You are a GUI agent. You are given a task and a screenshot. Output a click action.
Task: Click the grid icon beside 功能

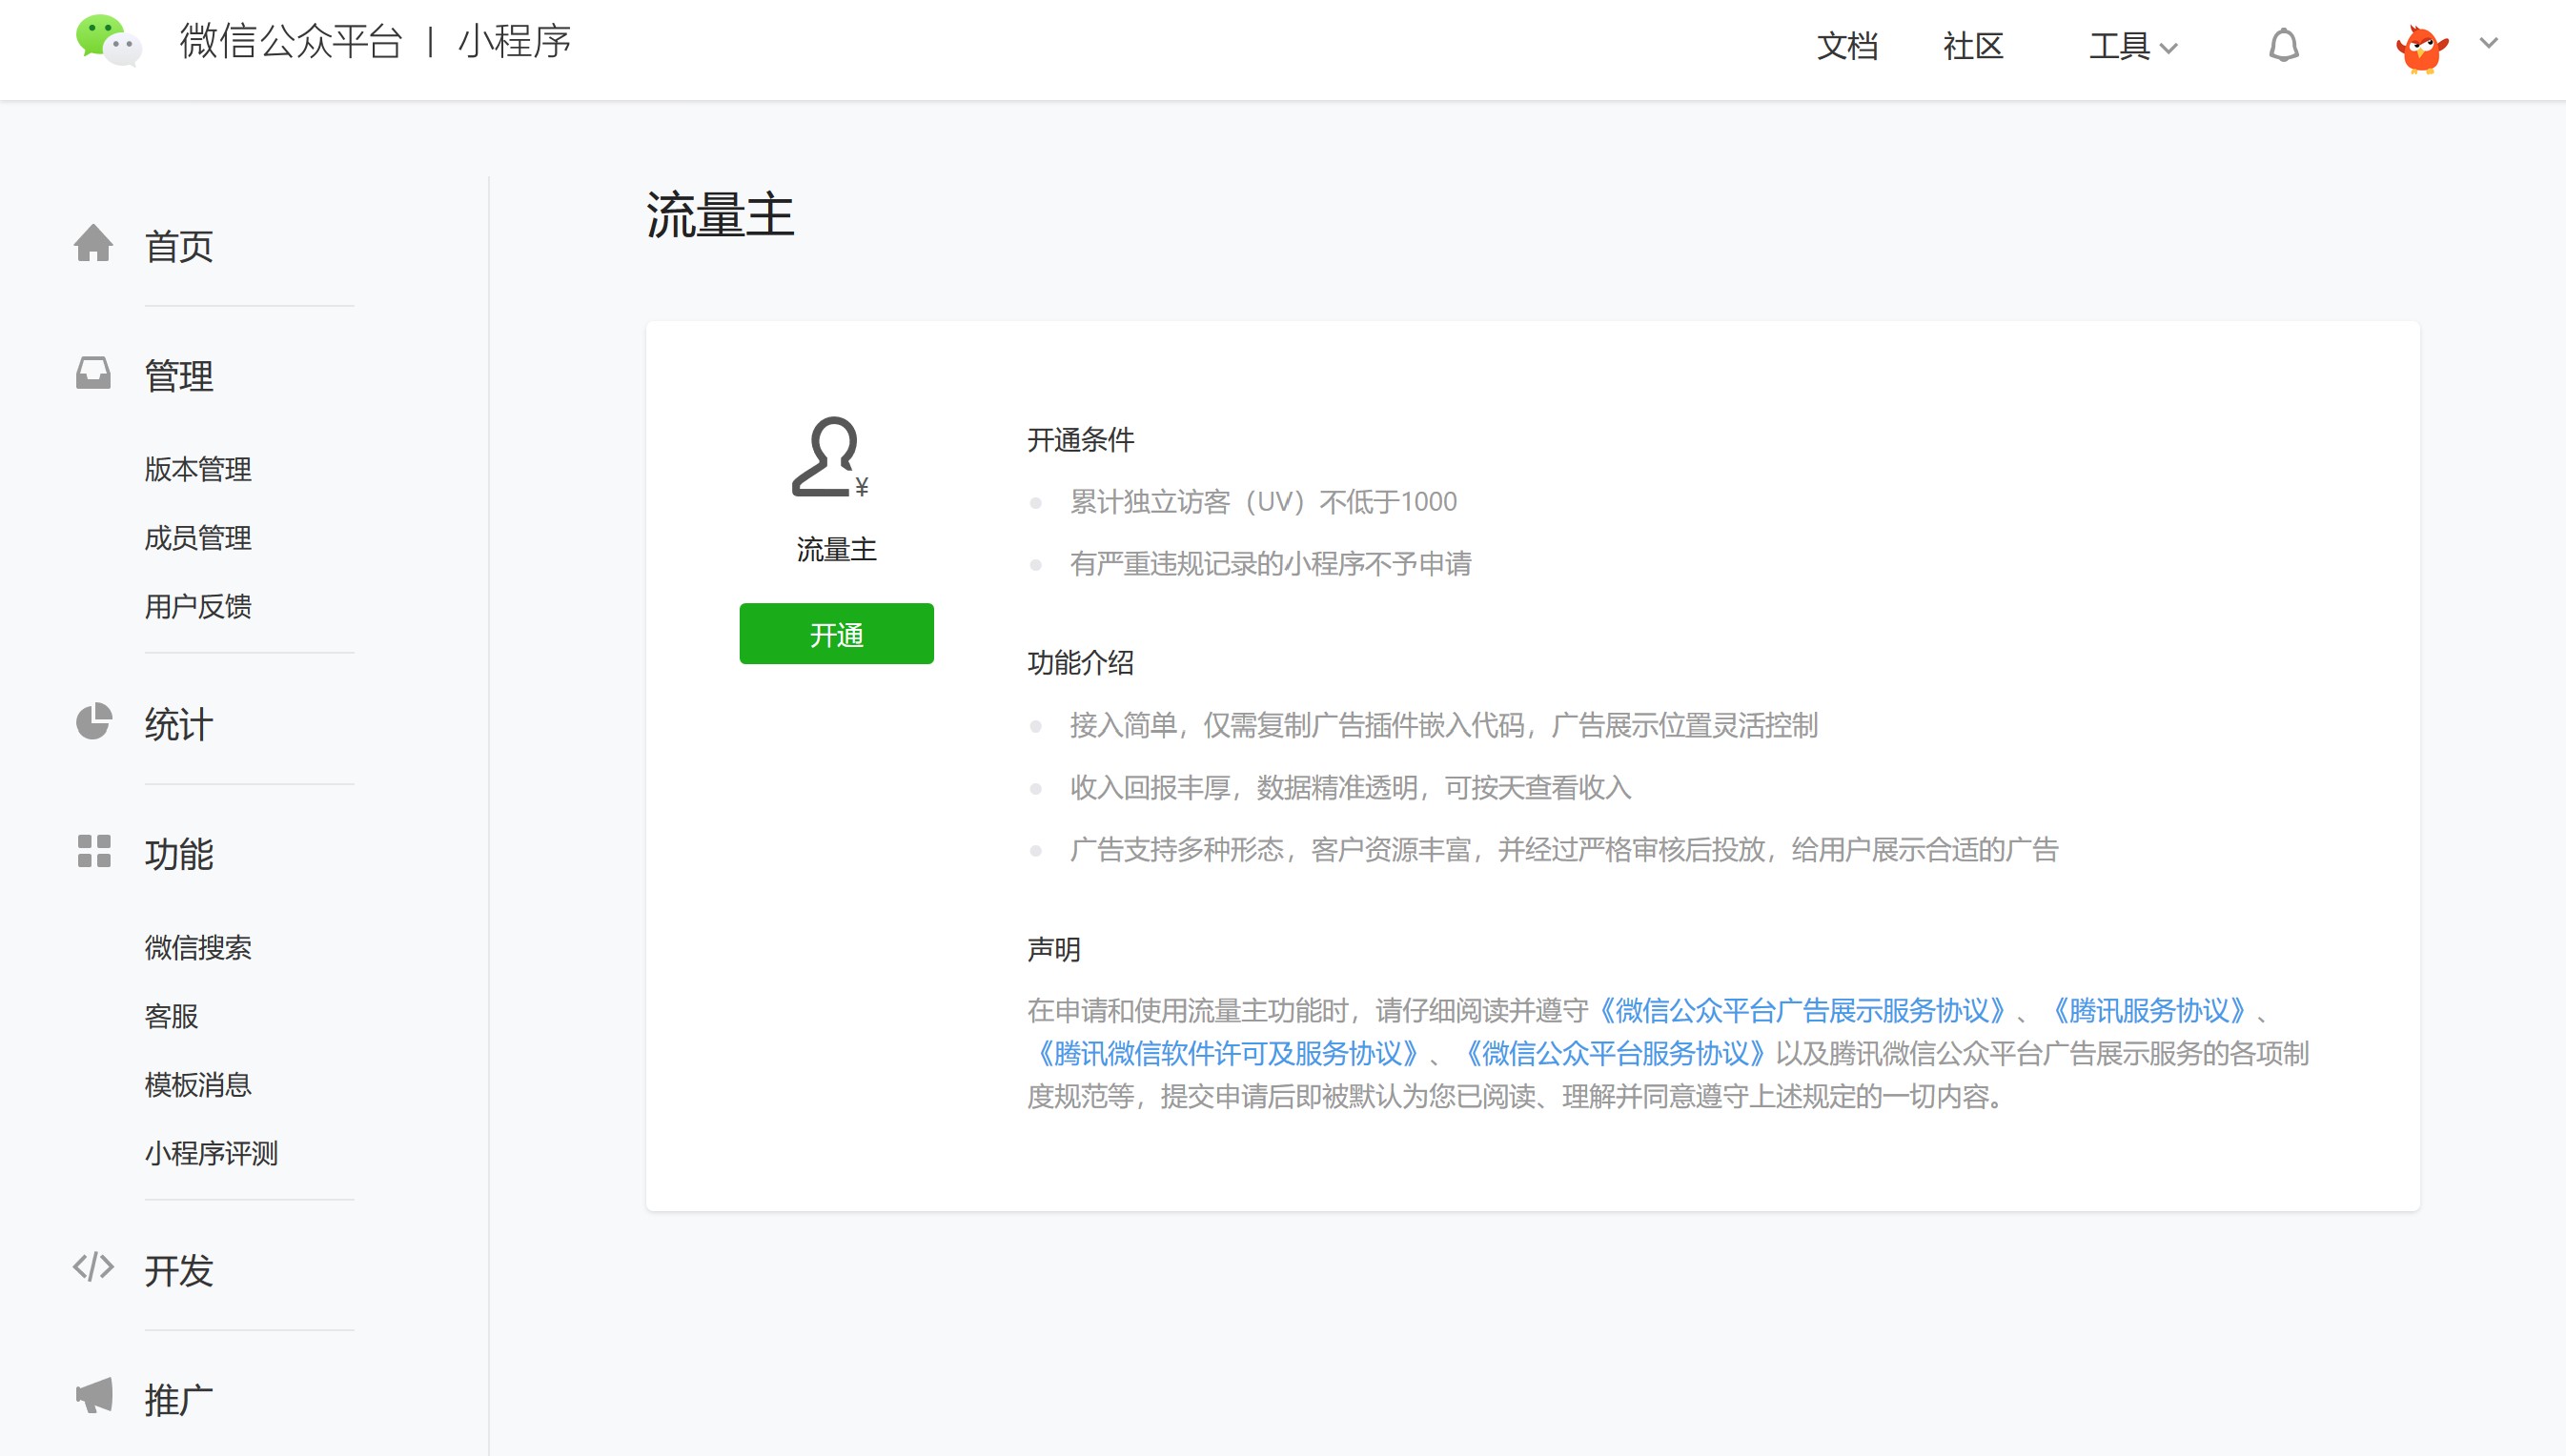(94, 851)
